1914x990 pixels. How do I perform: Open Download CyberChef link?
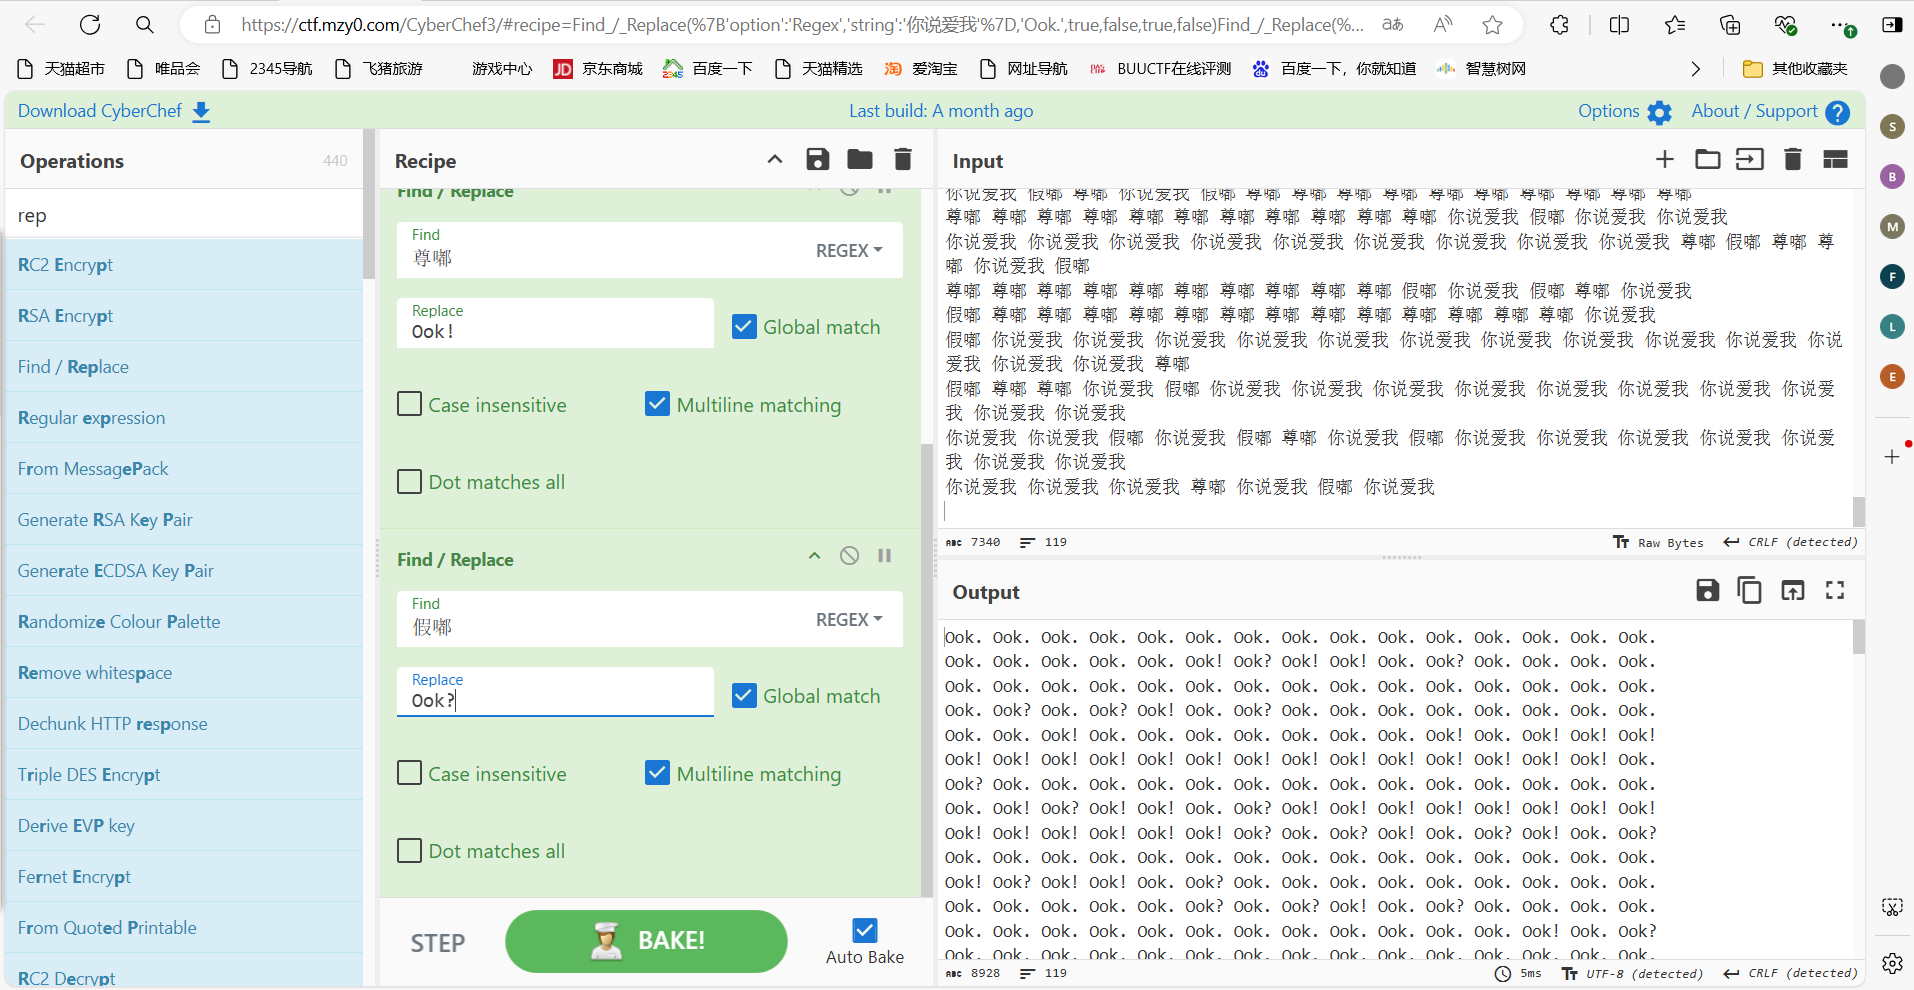click(x=114, y=111)
